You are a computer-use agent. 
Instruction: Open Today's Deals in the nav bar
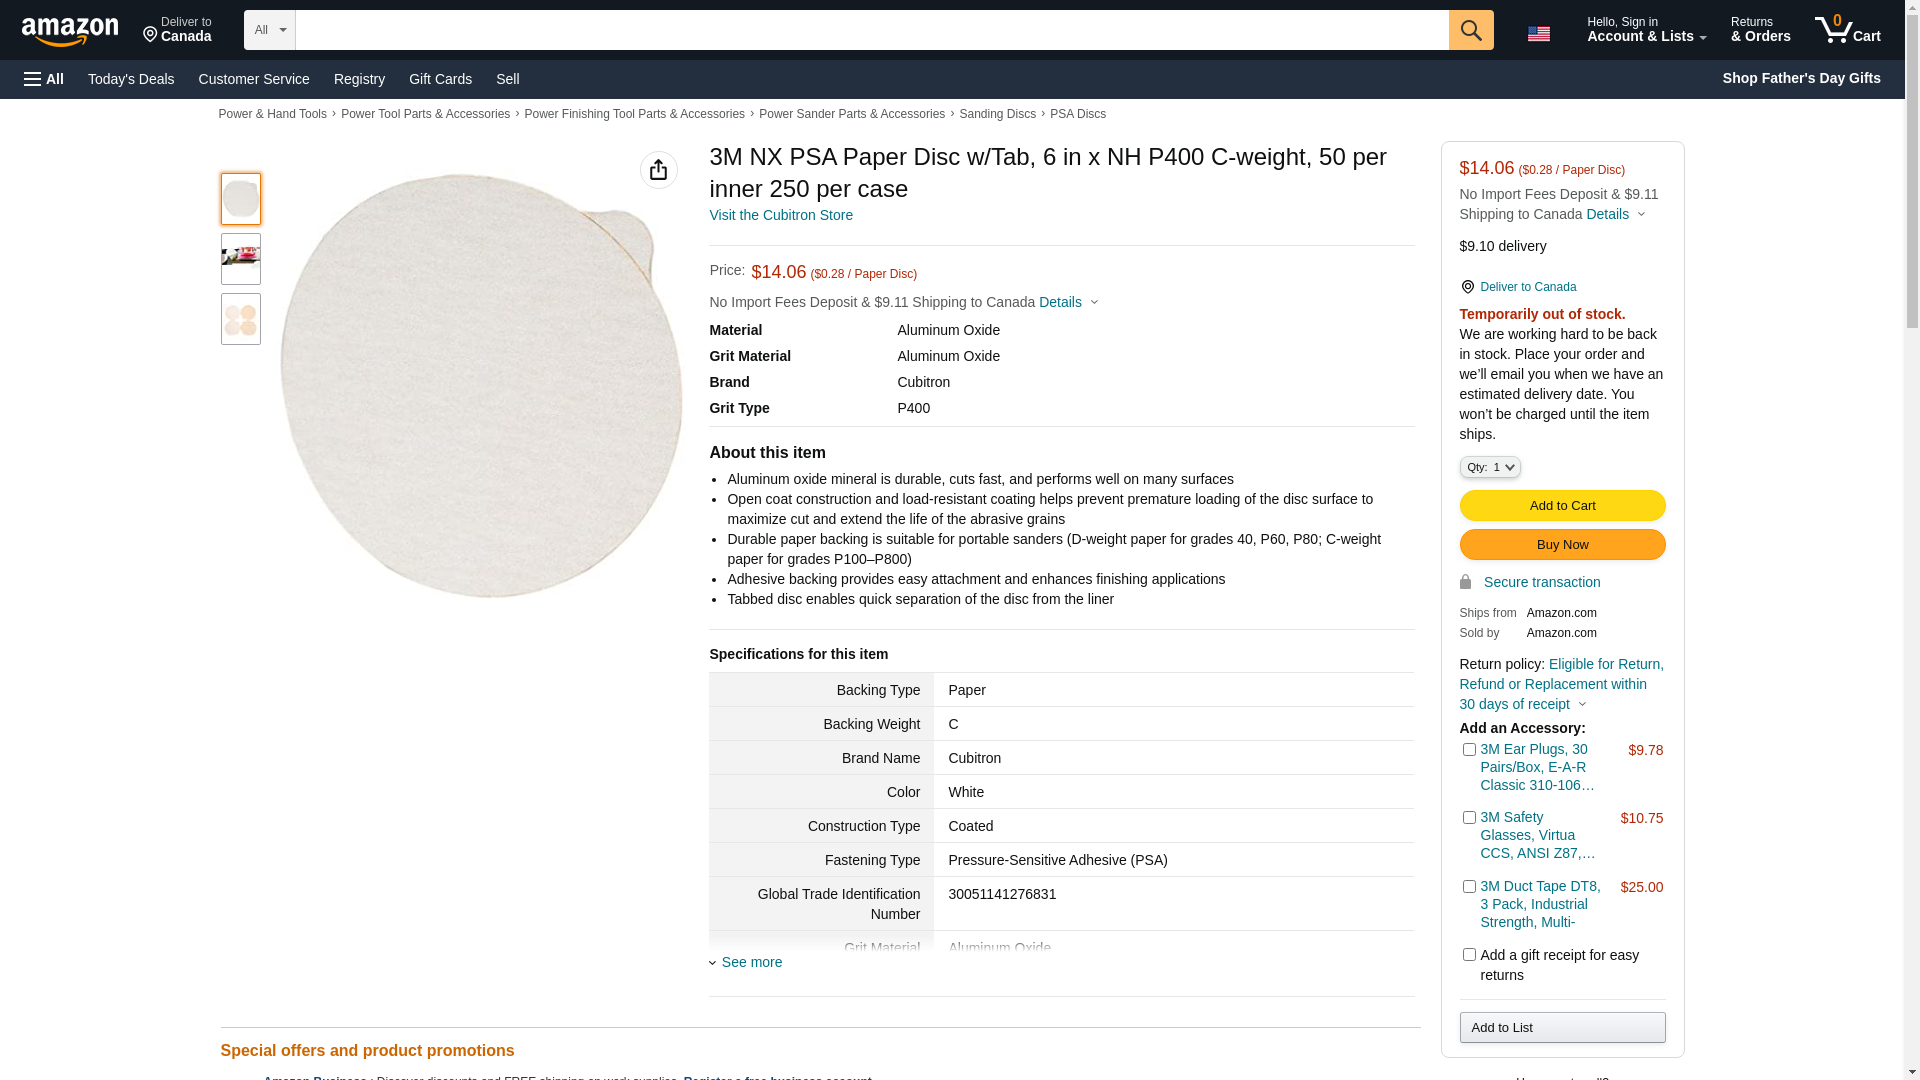click(x=131, y=79)
